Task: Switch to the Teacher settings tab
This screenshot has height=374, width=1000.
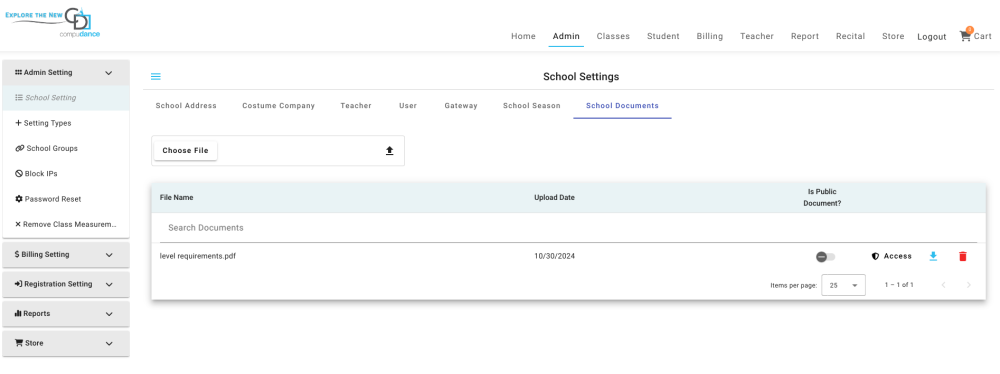Action: click(356, 106)
